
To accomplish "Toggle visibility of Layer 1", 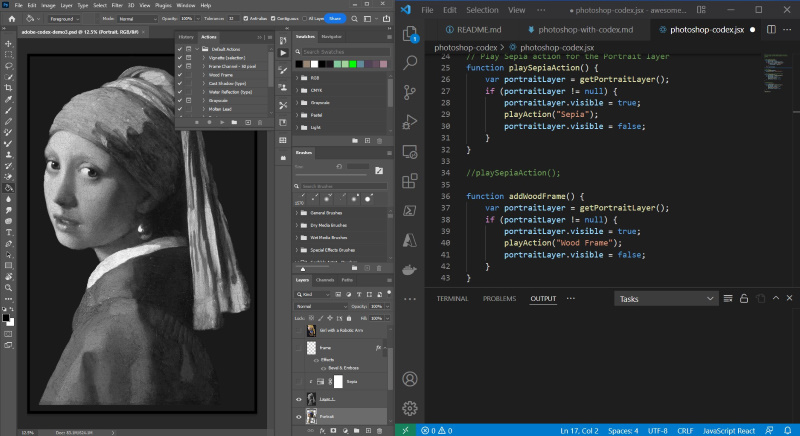I will [x=298, y=399].
